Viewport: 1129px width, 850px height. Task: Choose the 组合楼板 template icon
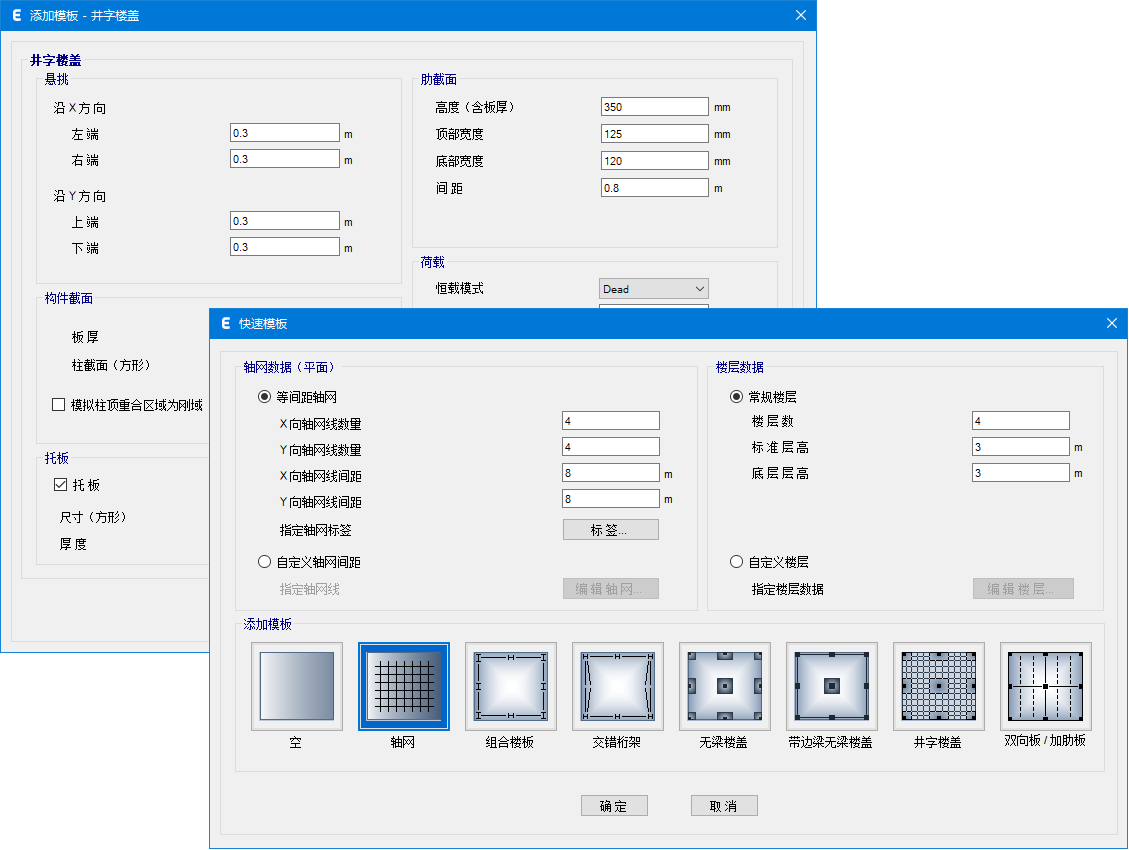pos(511,686)
